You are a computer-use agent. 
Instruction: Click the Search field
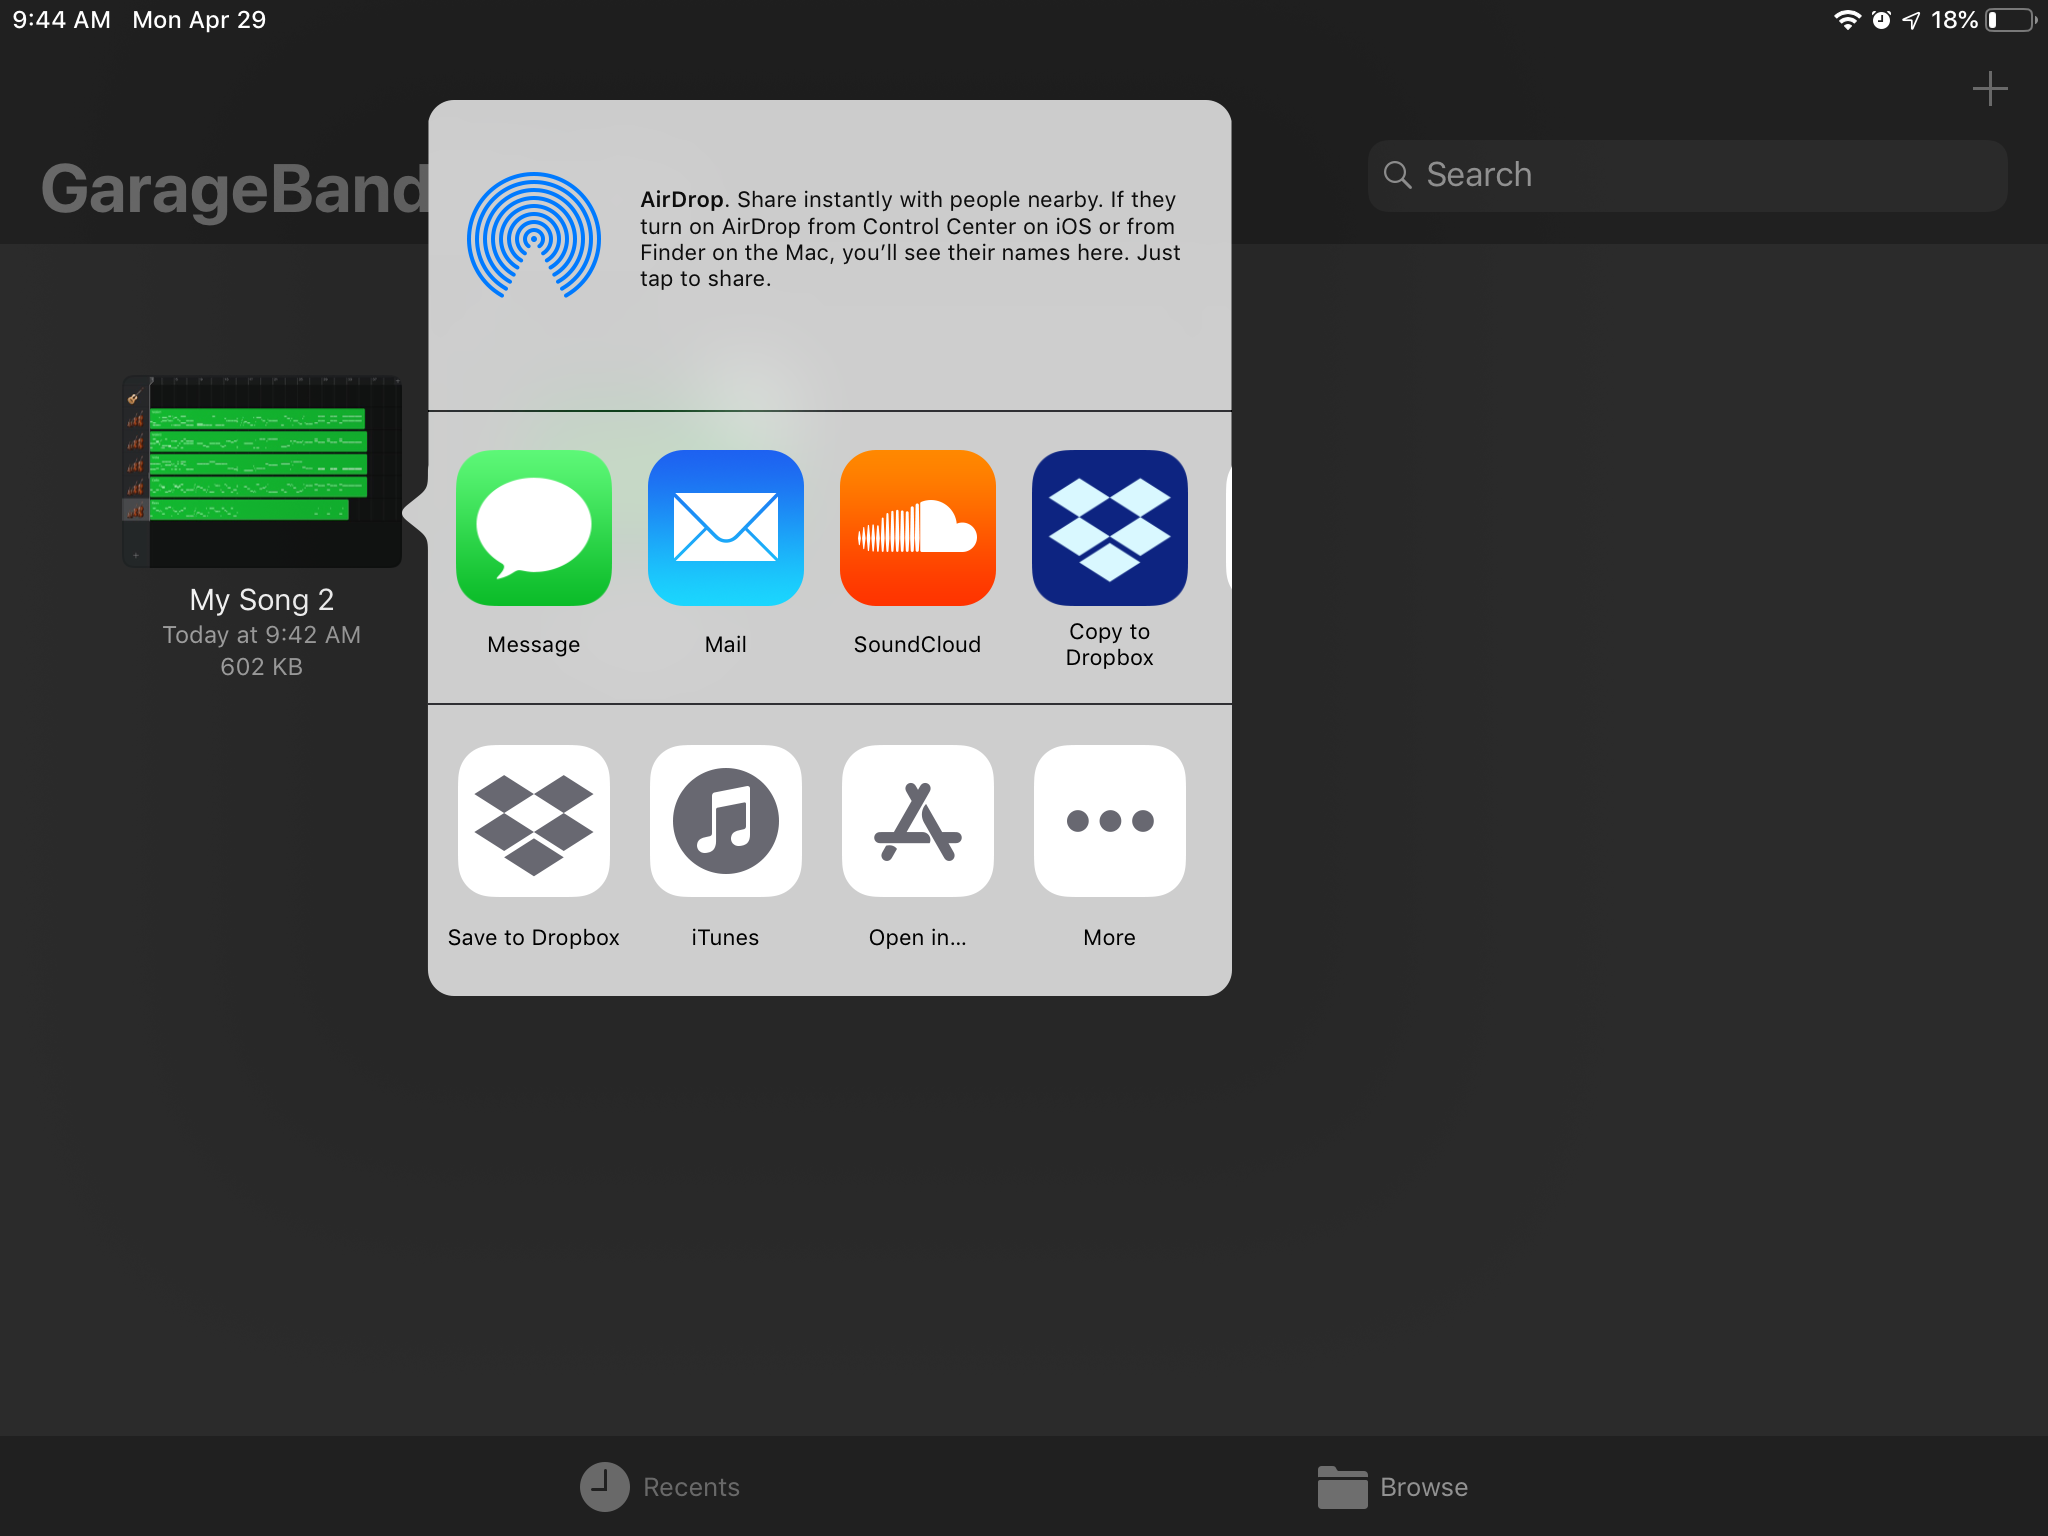click(x=1687, y=175)
